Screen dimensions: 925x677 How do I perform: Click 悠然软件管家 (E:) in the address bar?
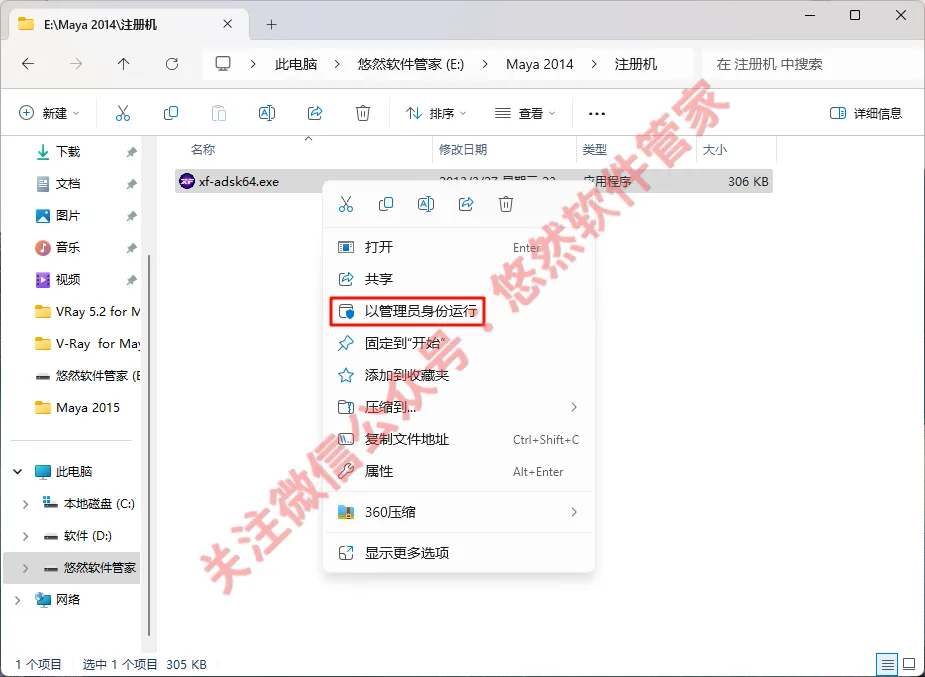point(411,64)
